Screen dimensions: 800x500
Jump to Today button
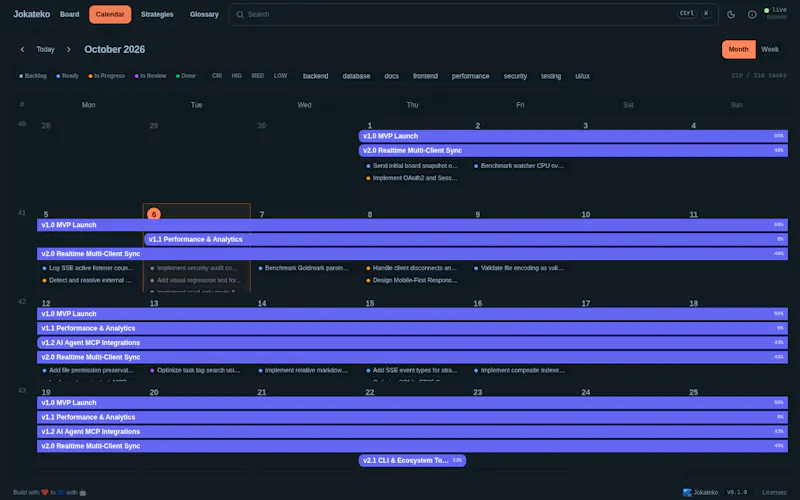[x=45, y=49]
